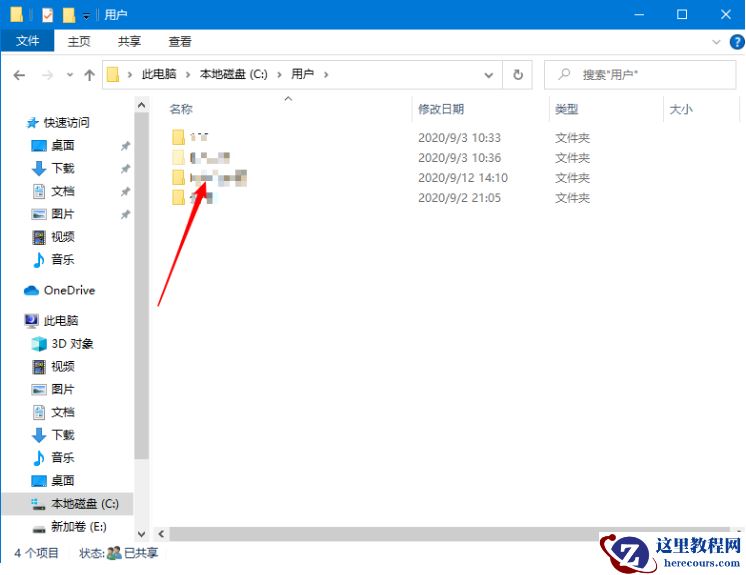Open 视频 under 此电脑

(x=53, y=366)
